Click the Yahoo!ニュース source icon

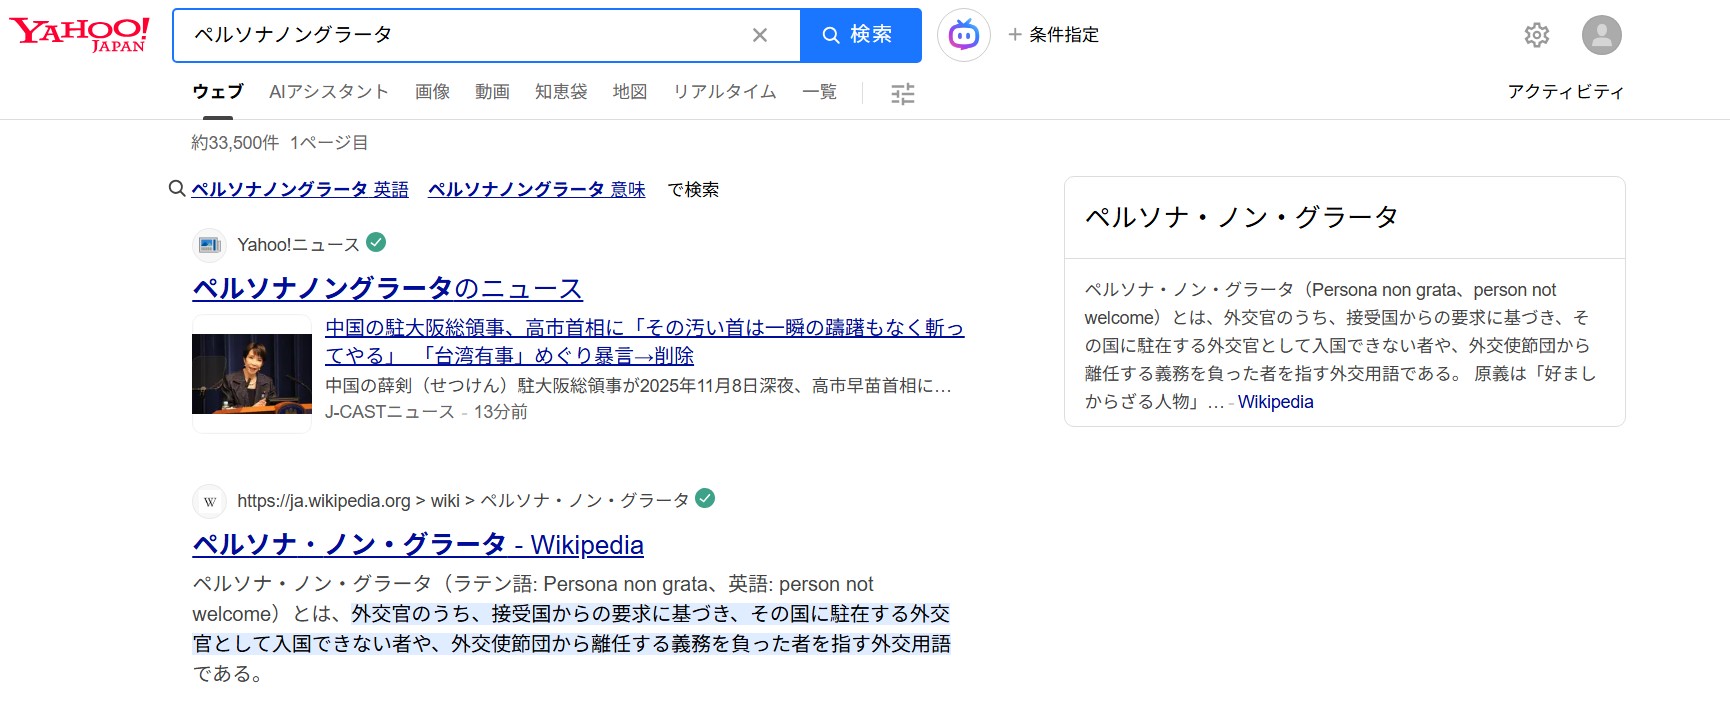click(x=210, y=245)
